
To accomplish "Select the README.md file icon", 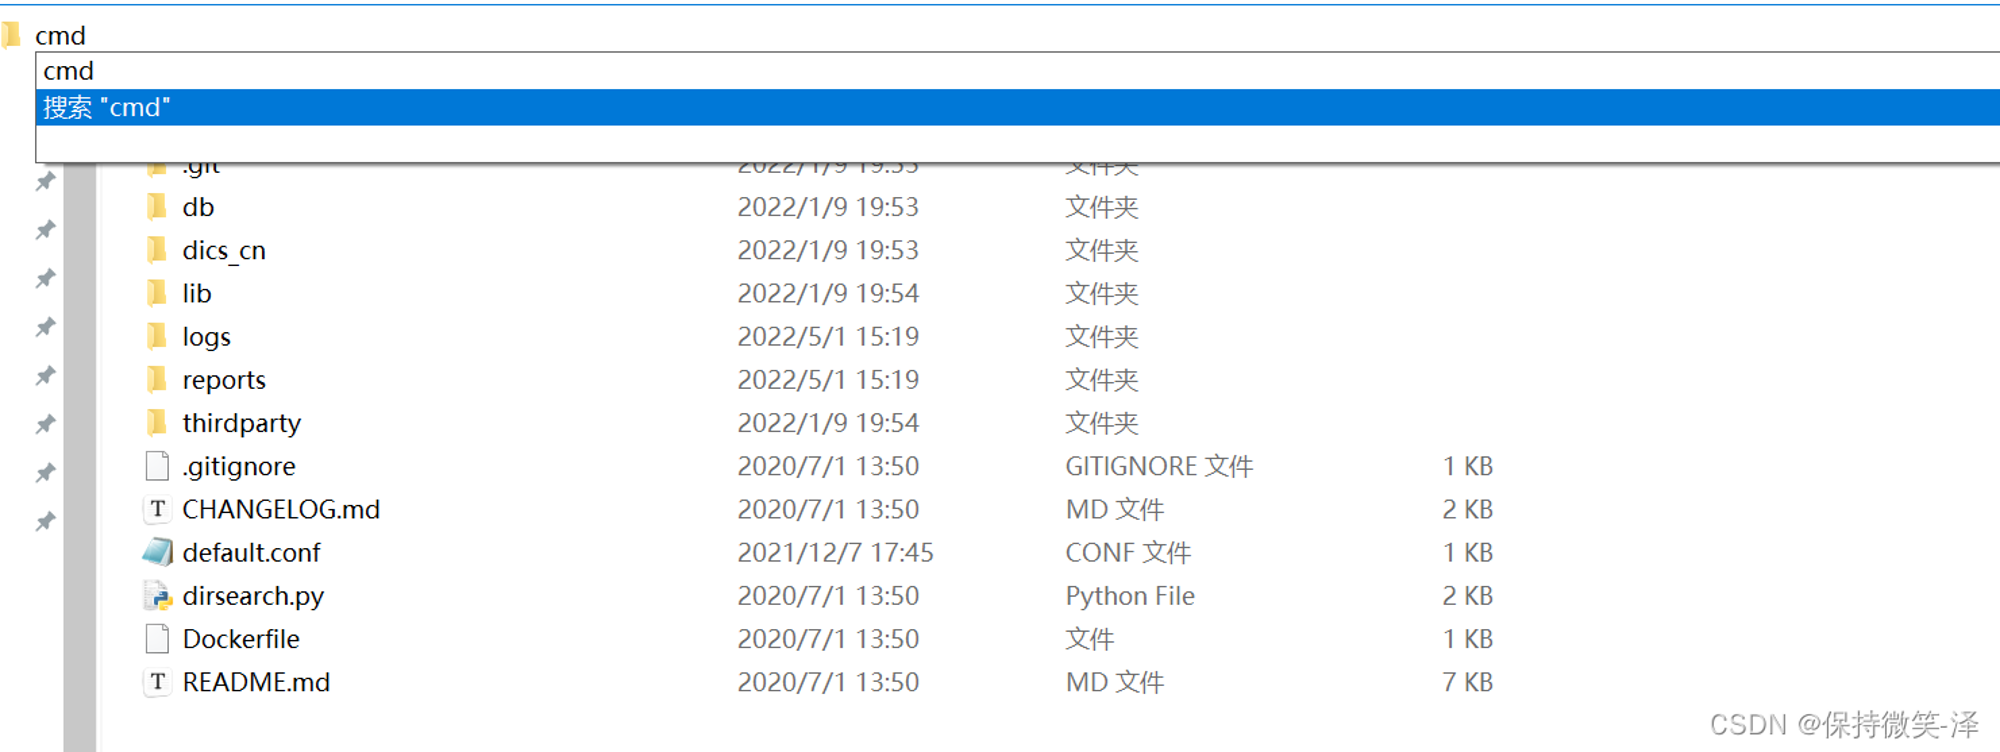I will tap(157, 682).
